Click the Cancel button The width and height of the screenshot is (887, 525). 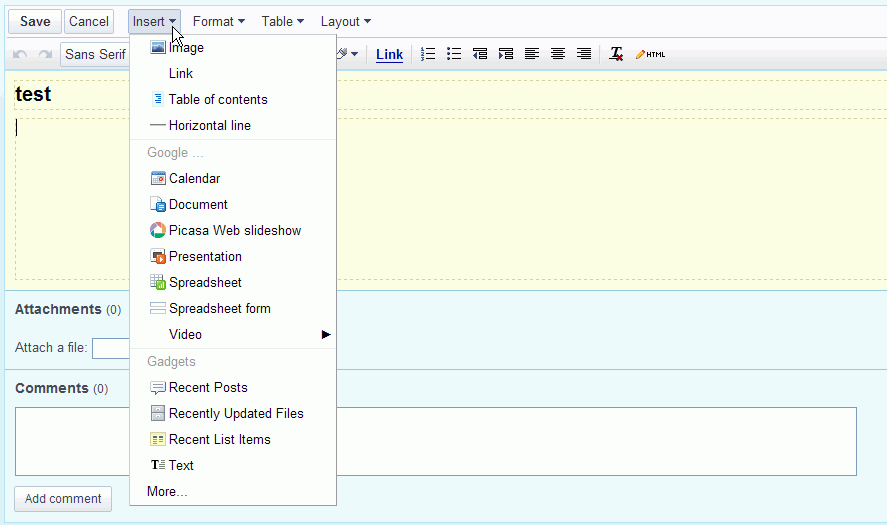point(89,21)
